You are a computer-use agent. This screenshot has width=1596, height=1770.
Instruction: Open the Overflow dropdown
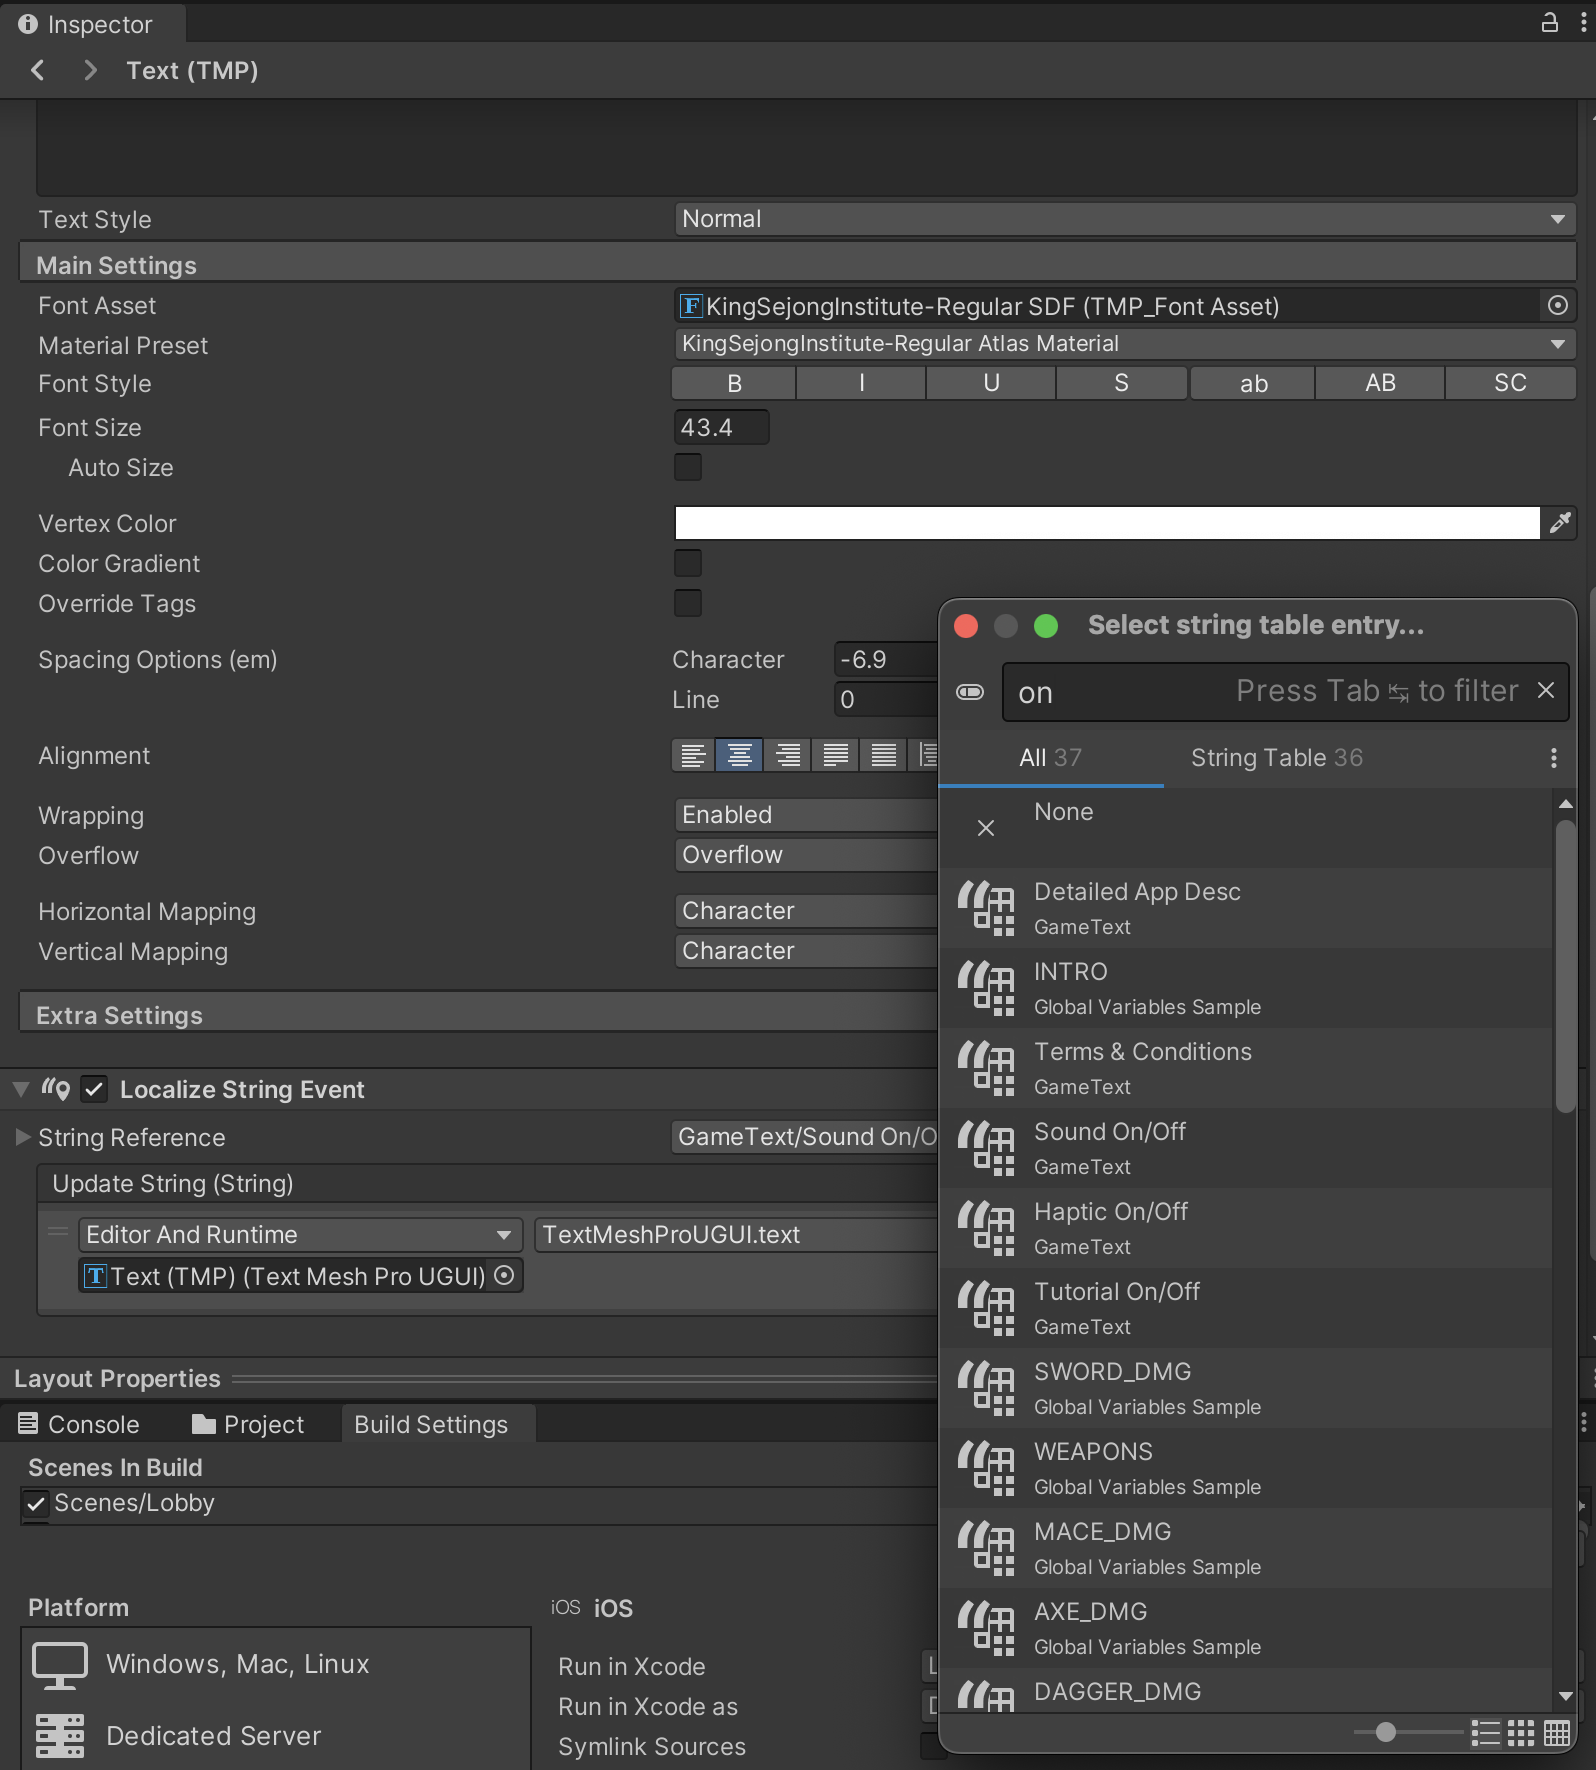click(806, 855)
